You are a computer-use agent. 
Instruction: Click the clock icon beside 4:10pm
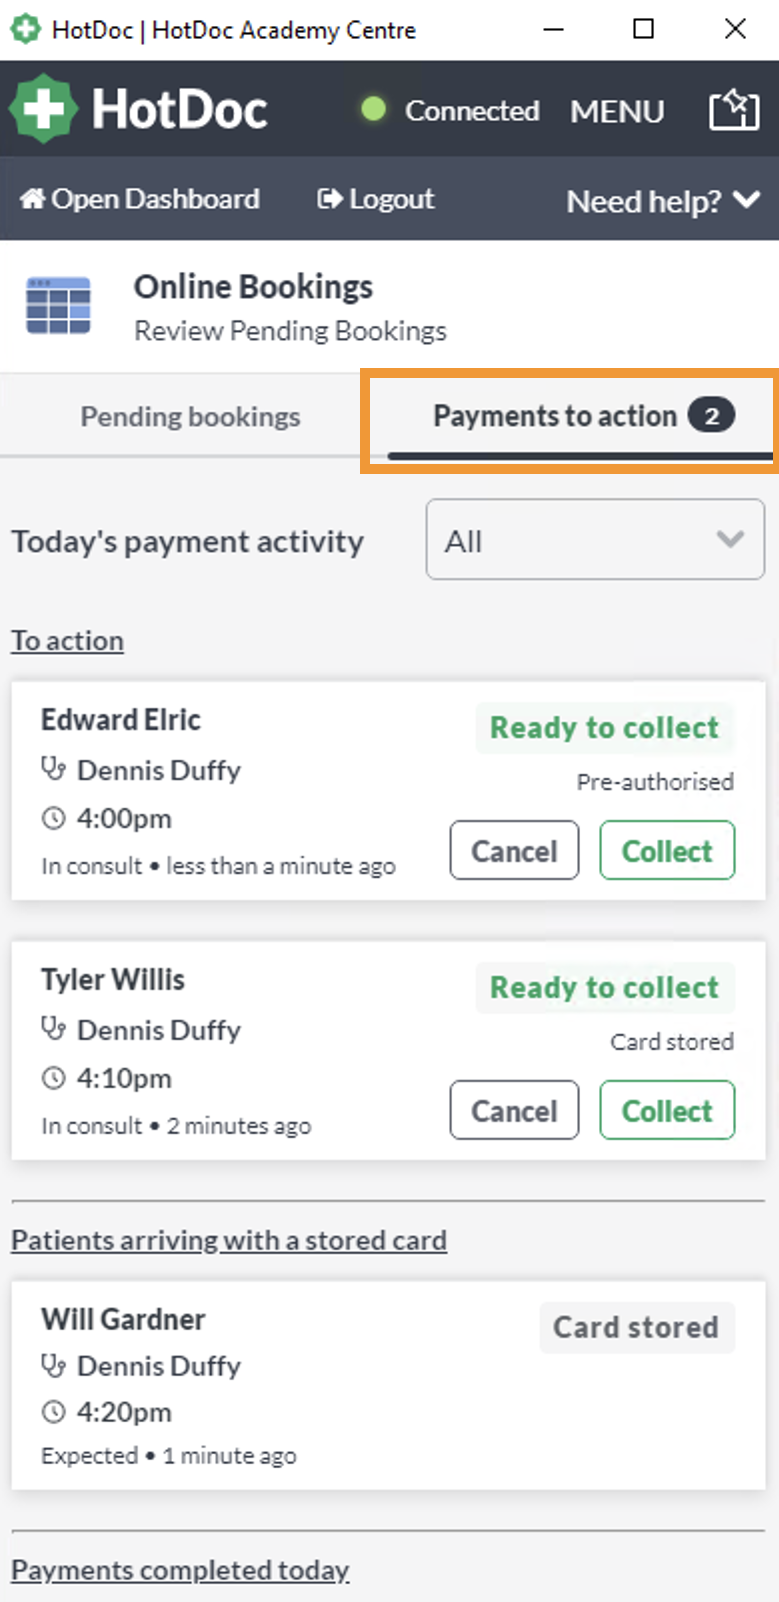pos(53,1078)
